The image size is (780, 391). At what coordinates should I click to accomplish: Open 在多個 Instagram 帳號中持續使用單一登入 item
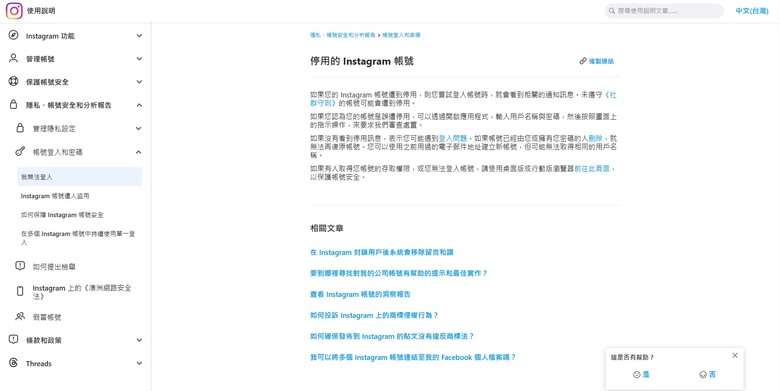tap(78, 238)
